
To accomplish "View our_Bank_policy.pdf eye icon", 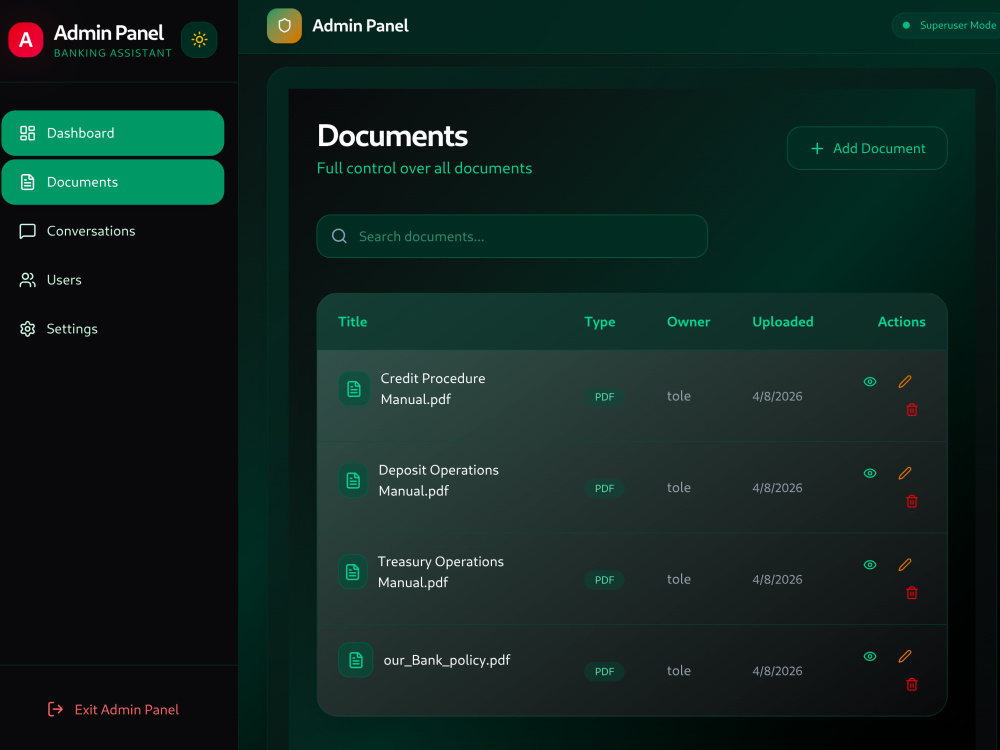I will 870,657.
